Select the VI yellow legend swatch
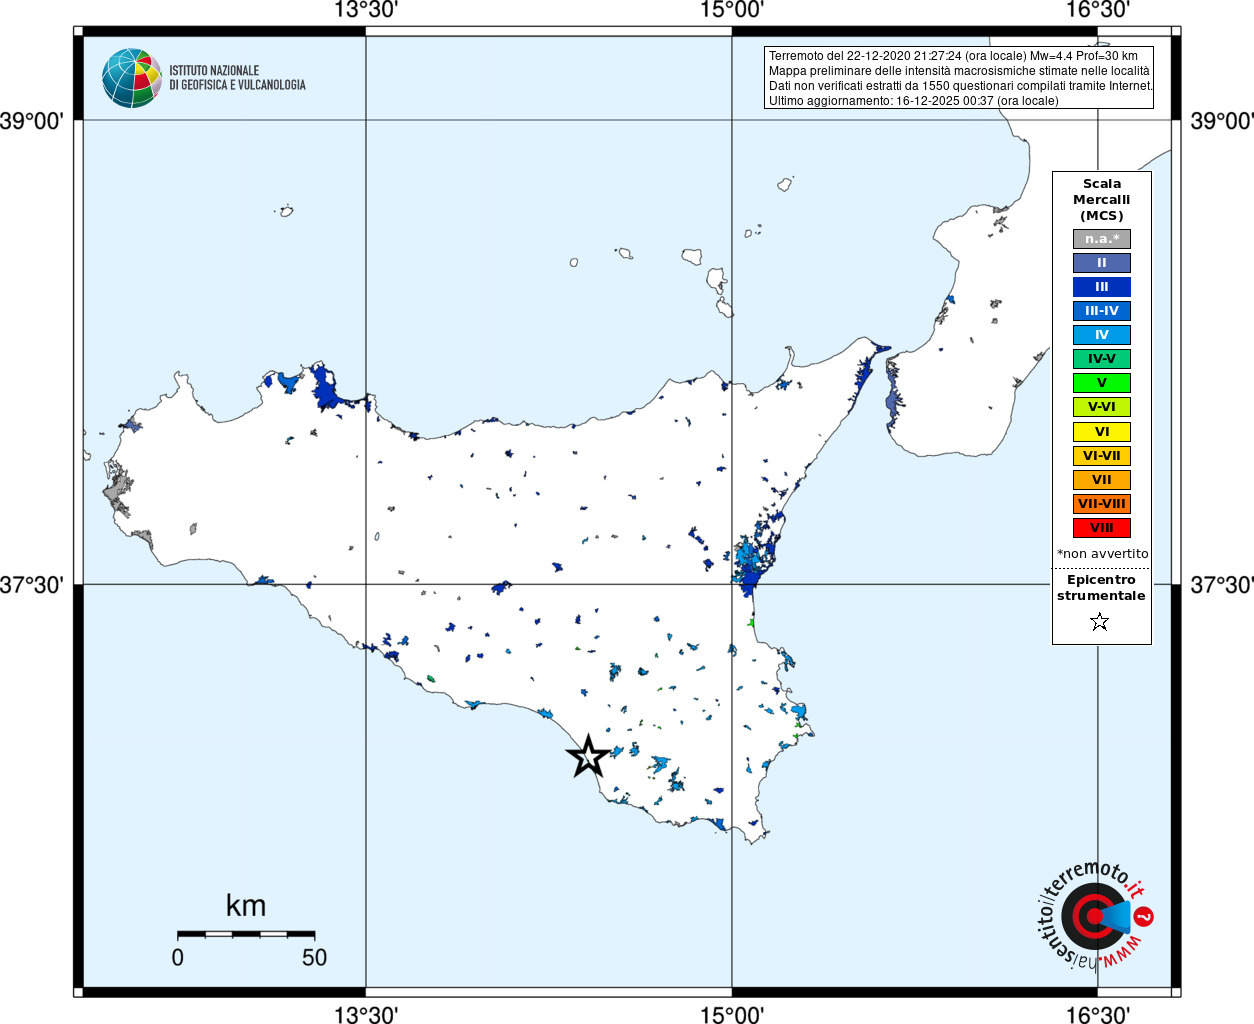This screenshot has height=1024, width=1254. click(1102, 432)
